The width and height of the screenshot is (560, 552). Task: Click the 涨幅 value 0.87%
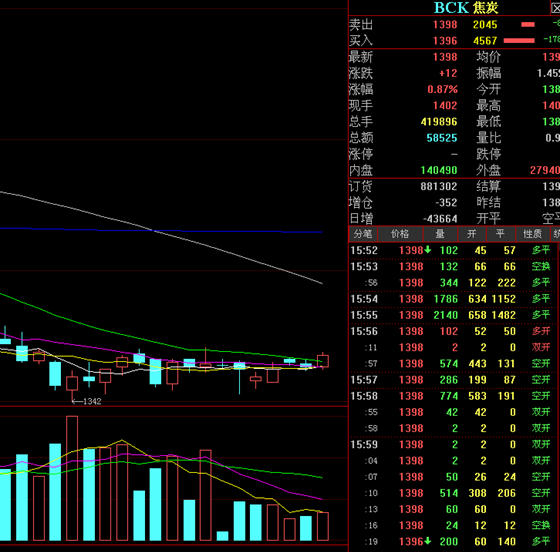442,89
